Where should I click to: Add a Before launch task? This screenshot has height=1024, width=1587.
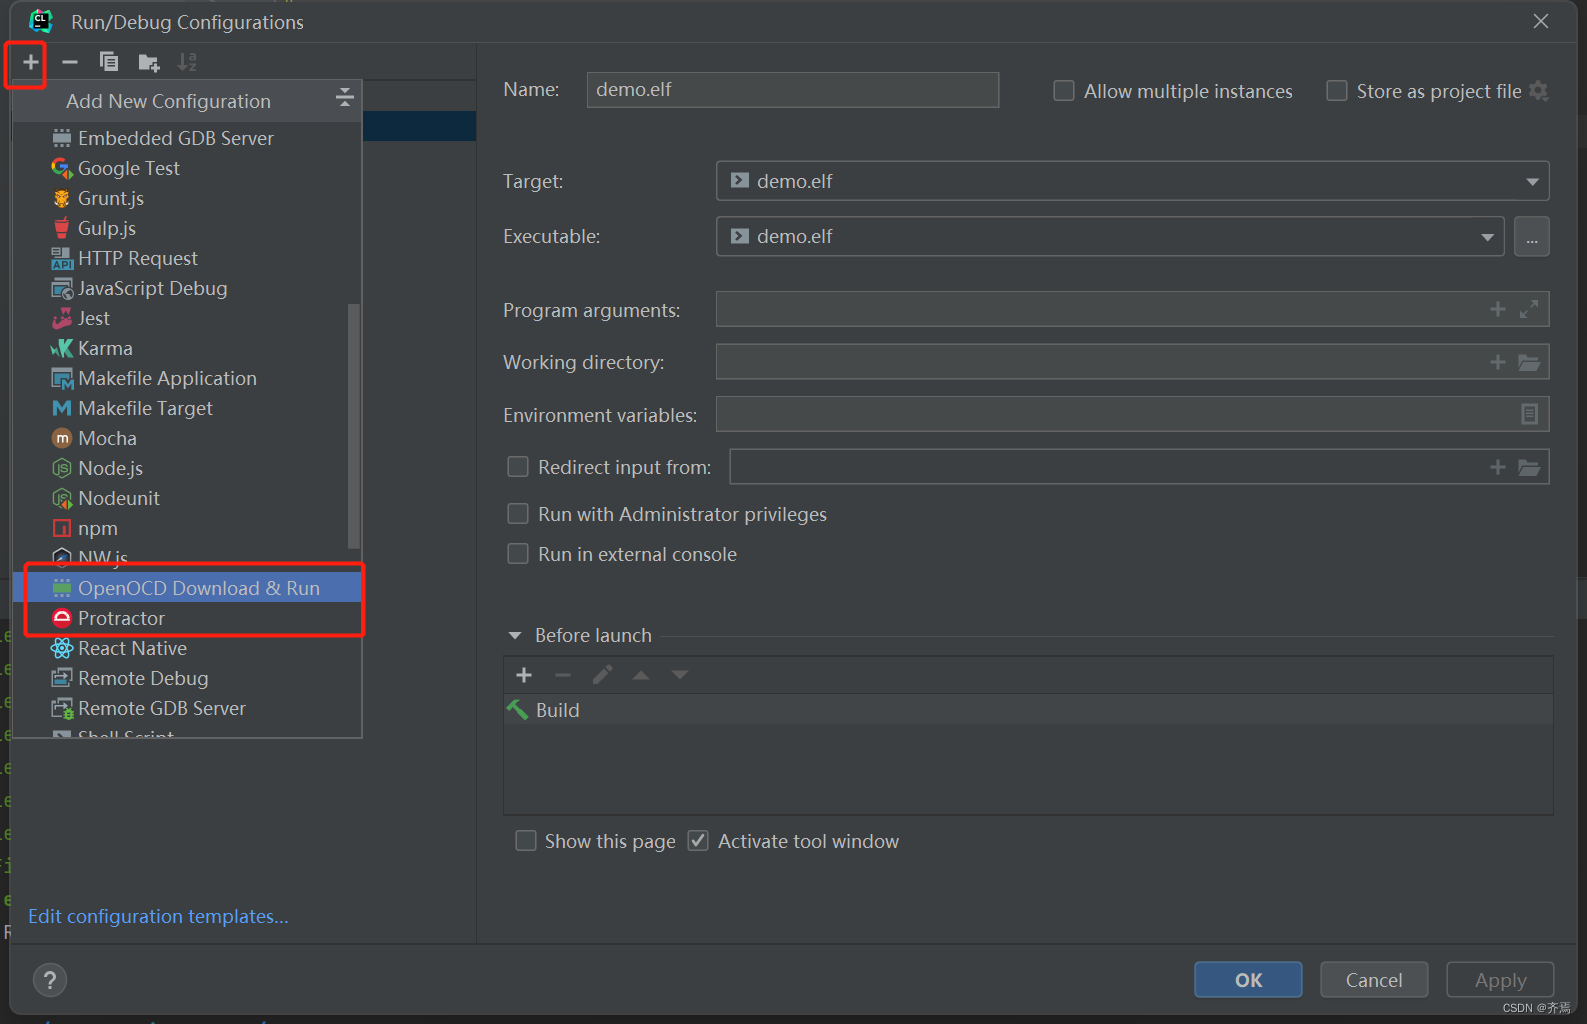click(x=524, y=675)
